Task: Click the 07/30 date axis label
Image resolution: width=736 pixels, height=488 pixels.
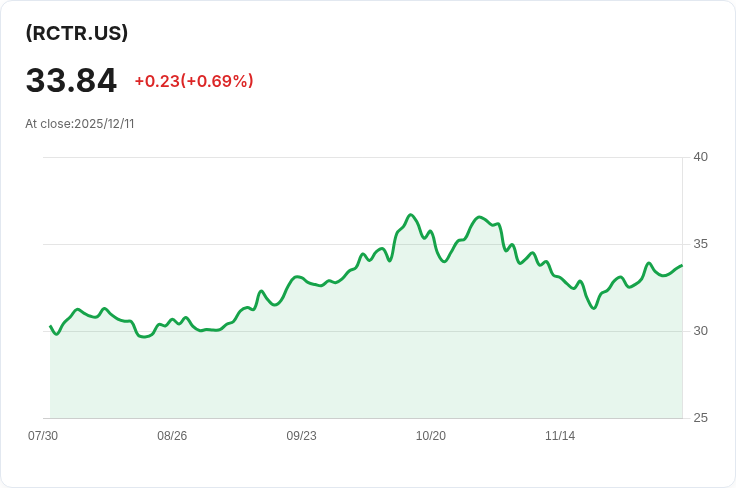Action: pyautogui.click(x=43, y=436)
